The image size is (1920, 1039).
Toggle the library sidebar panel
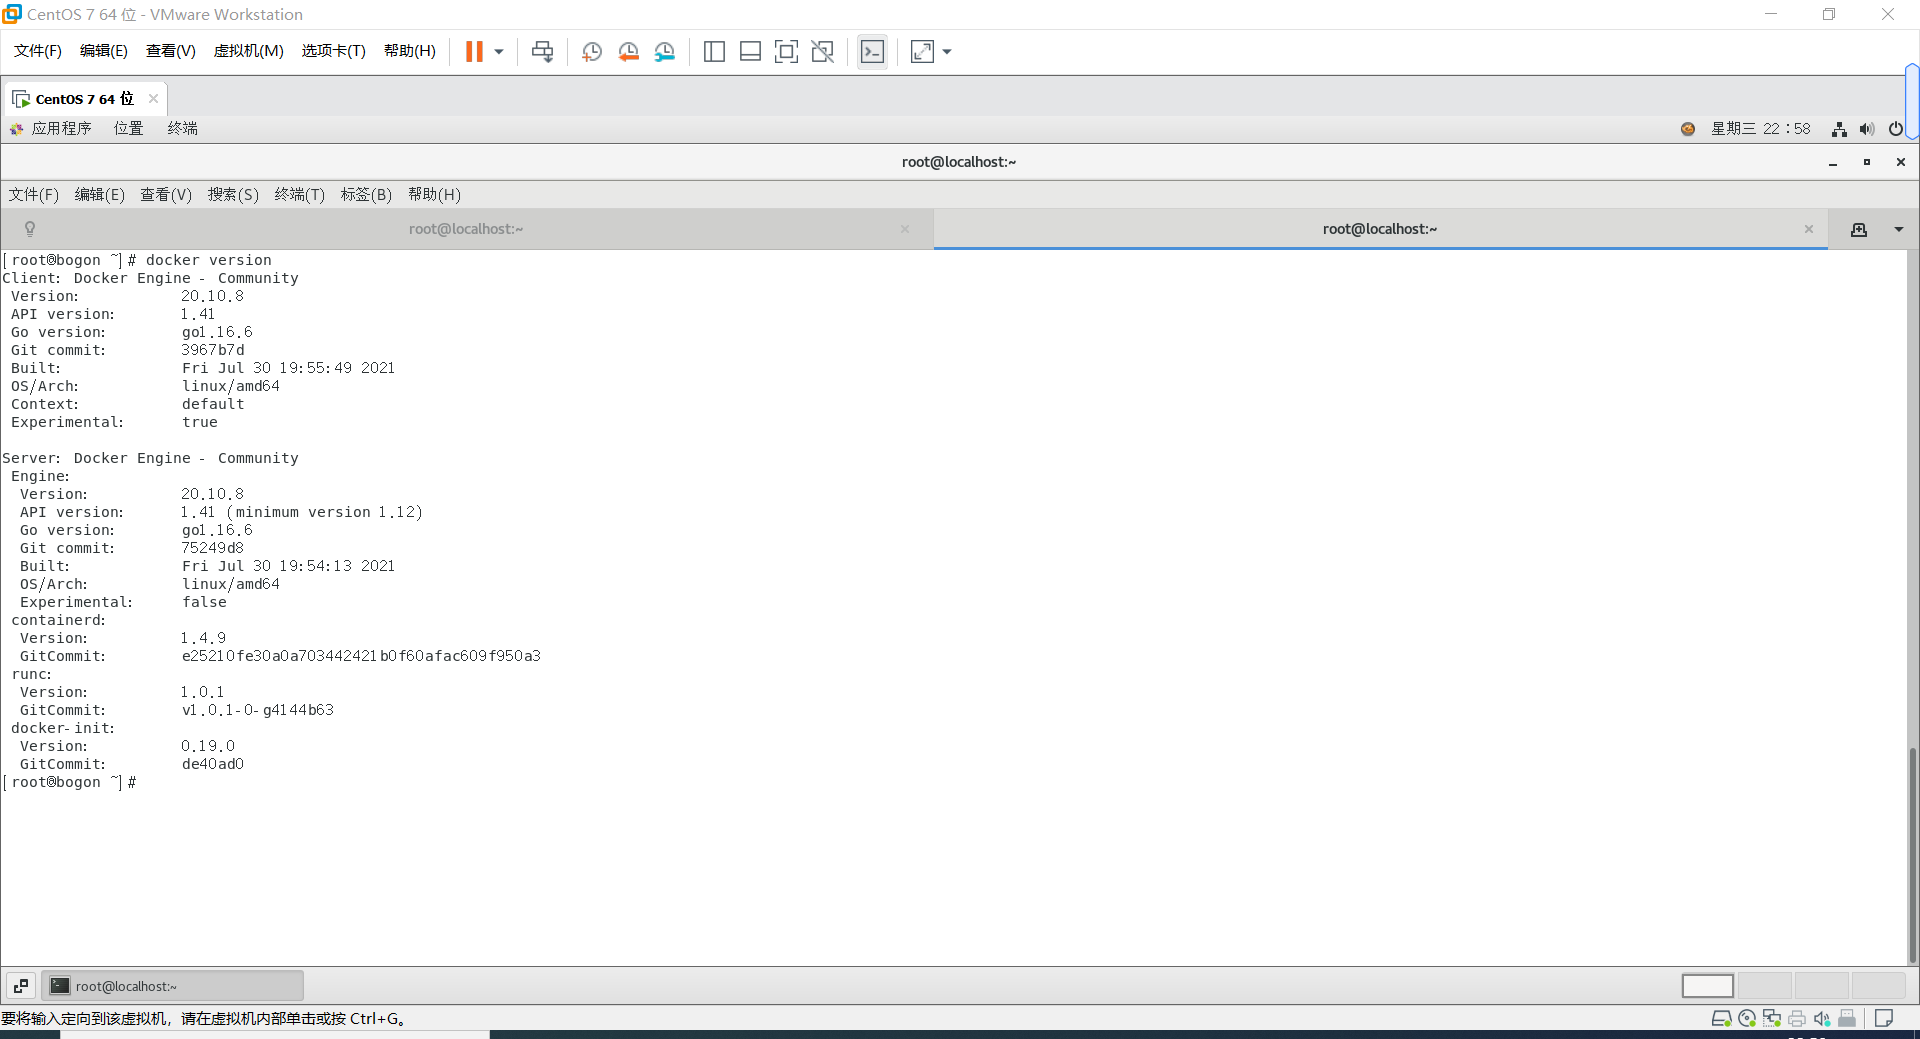pyautogui.click(x=714, y=52)
